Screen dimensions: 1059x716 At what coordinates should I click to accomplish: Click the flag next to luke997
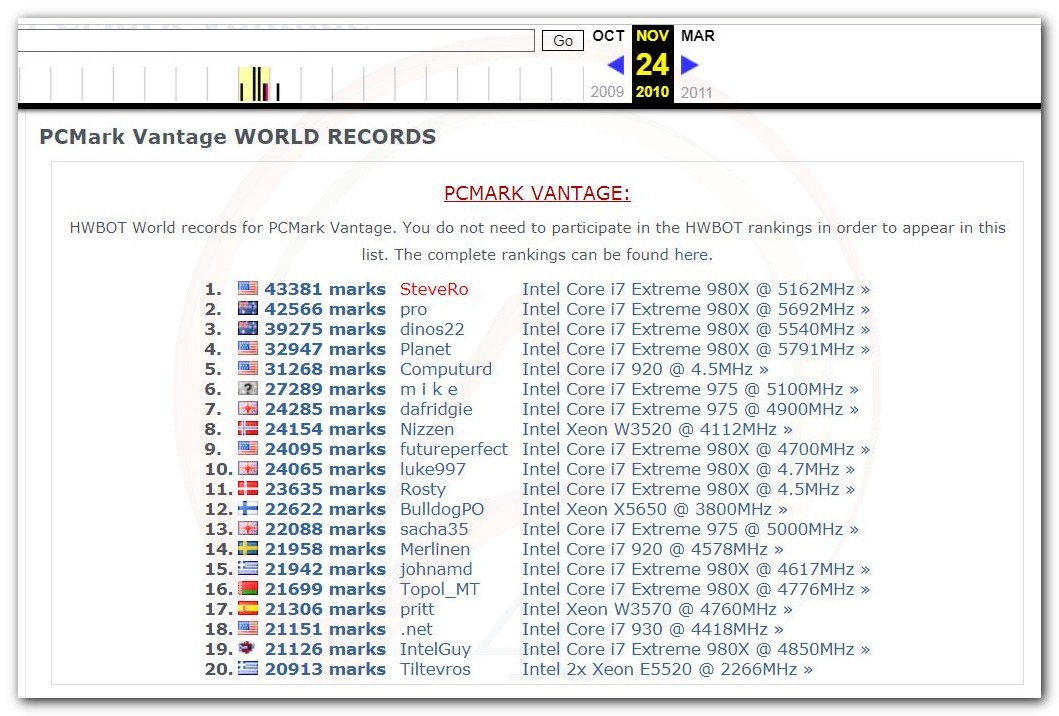tap(248, 469)
